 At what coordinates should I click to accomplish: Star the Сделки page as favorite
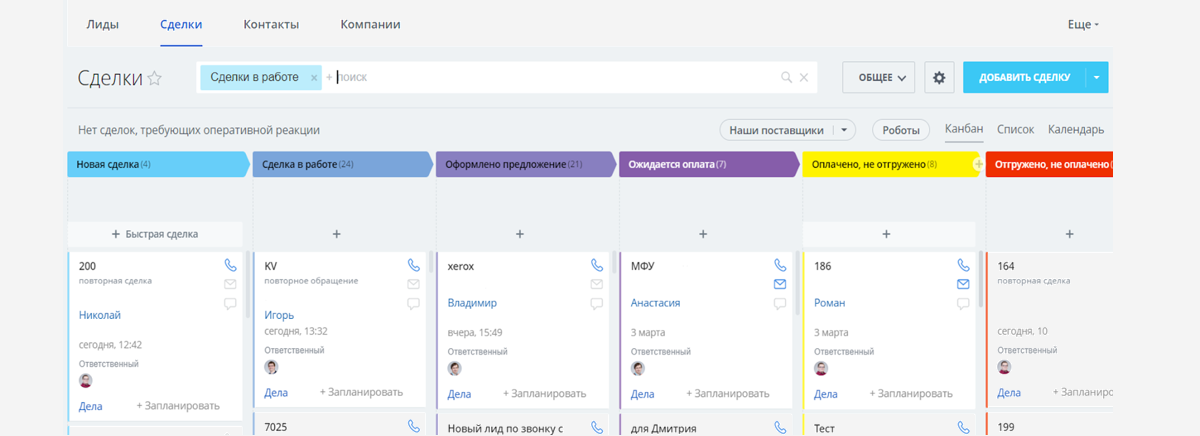coord(155,79)
